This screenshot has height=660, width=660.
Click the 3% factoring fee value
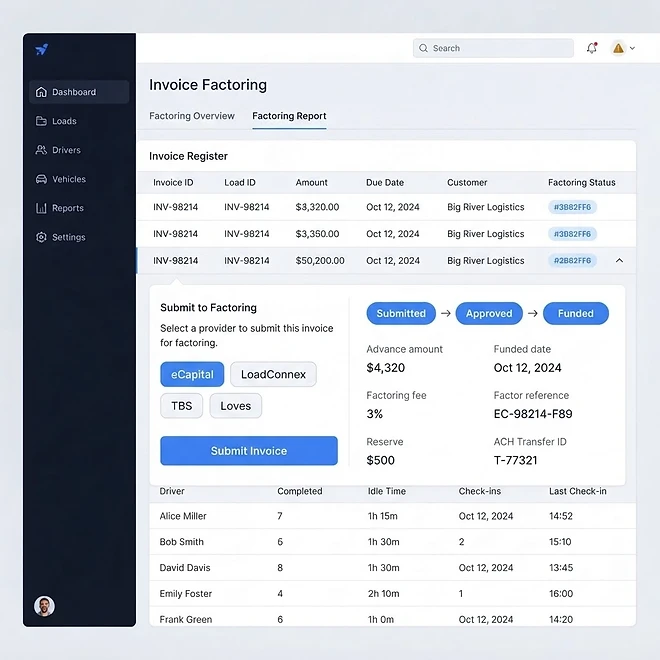(x=375, y=414)
